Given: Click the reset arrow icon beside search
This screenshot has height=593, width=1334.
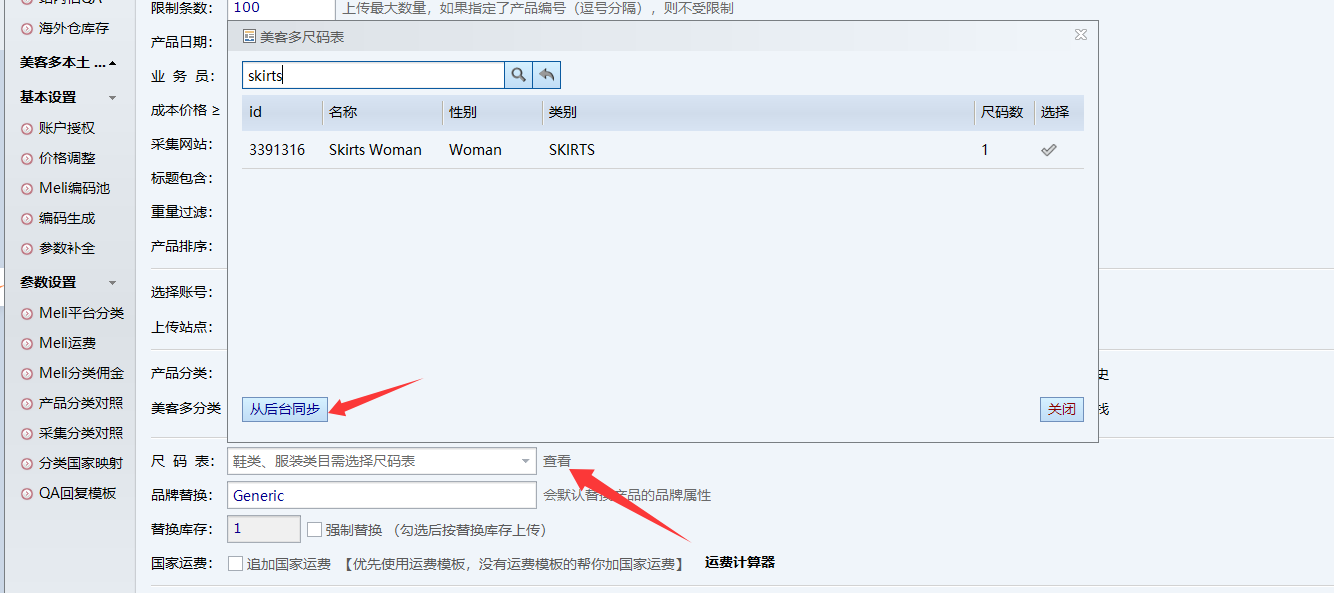Looking at the screenshot, I should point(547,75).
